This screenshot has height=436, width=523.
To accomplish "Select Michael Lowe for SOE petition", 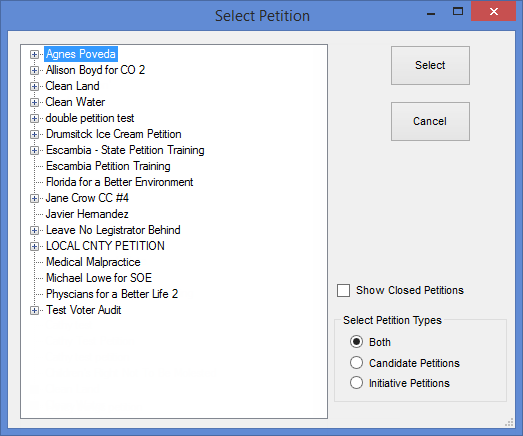I will (99, 278).
